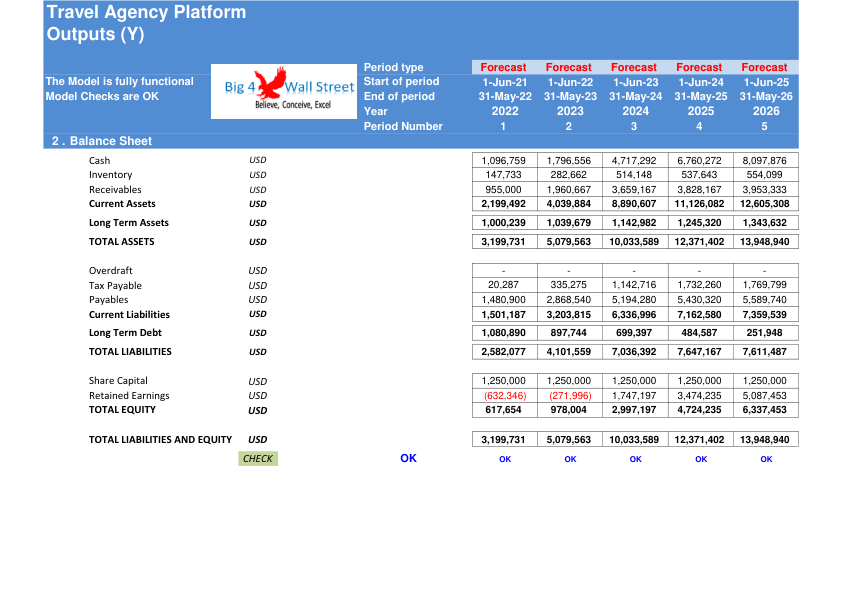Image resolution: width=842 pixels, height=596 pixels.
Task: Click the Big 4 Wall Street logo
Action: click(x=284, y=91)
